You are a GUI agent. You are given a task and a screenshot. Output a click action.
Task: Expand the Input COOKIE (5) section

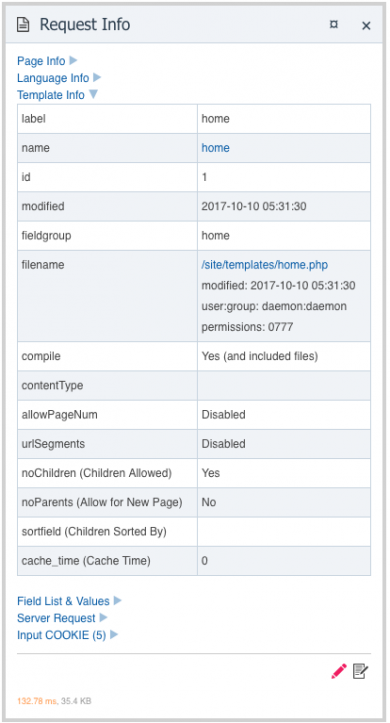click(61, 635)
